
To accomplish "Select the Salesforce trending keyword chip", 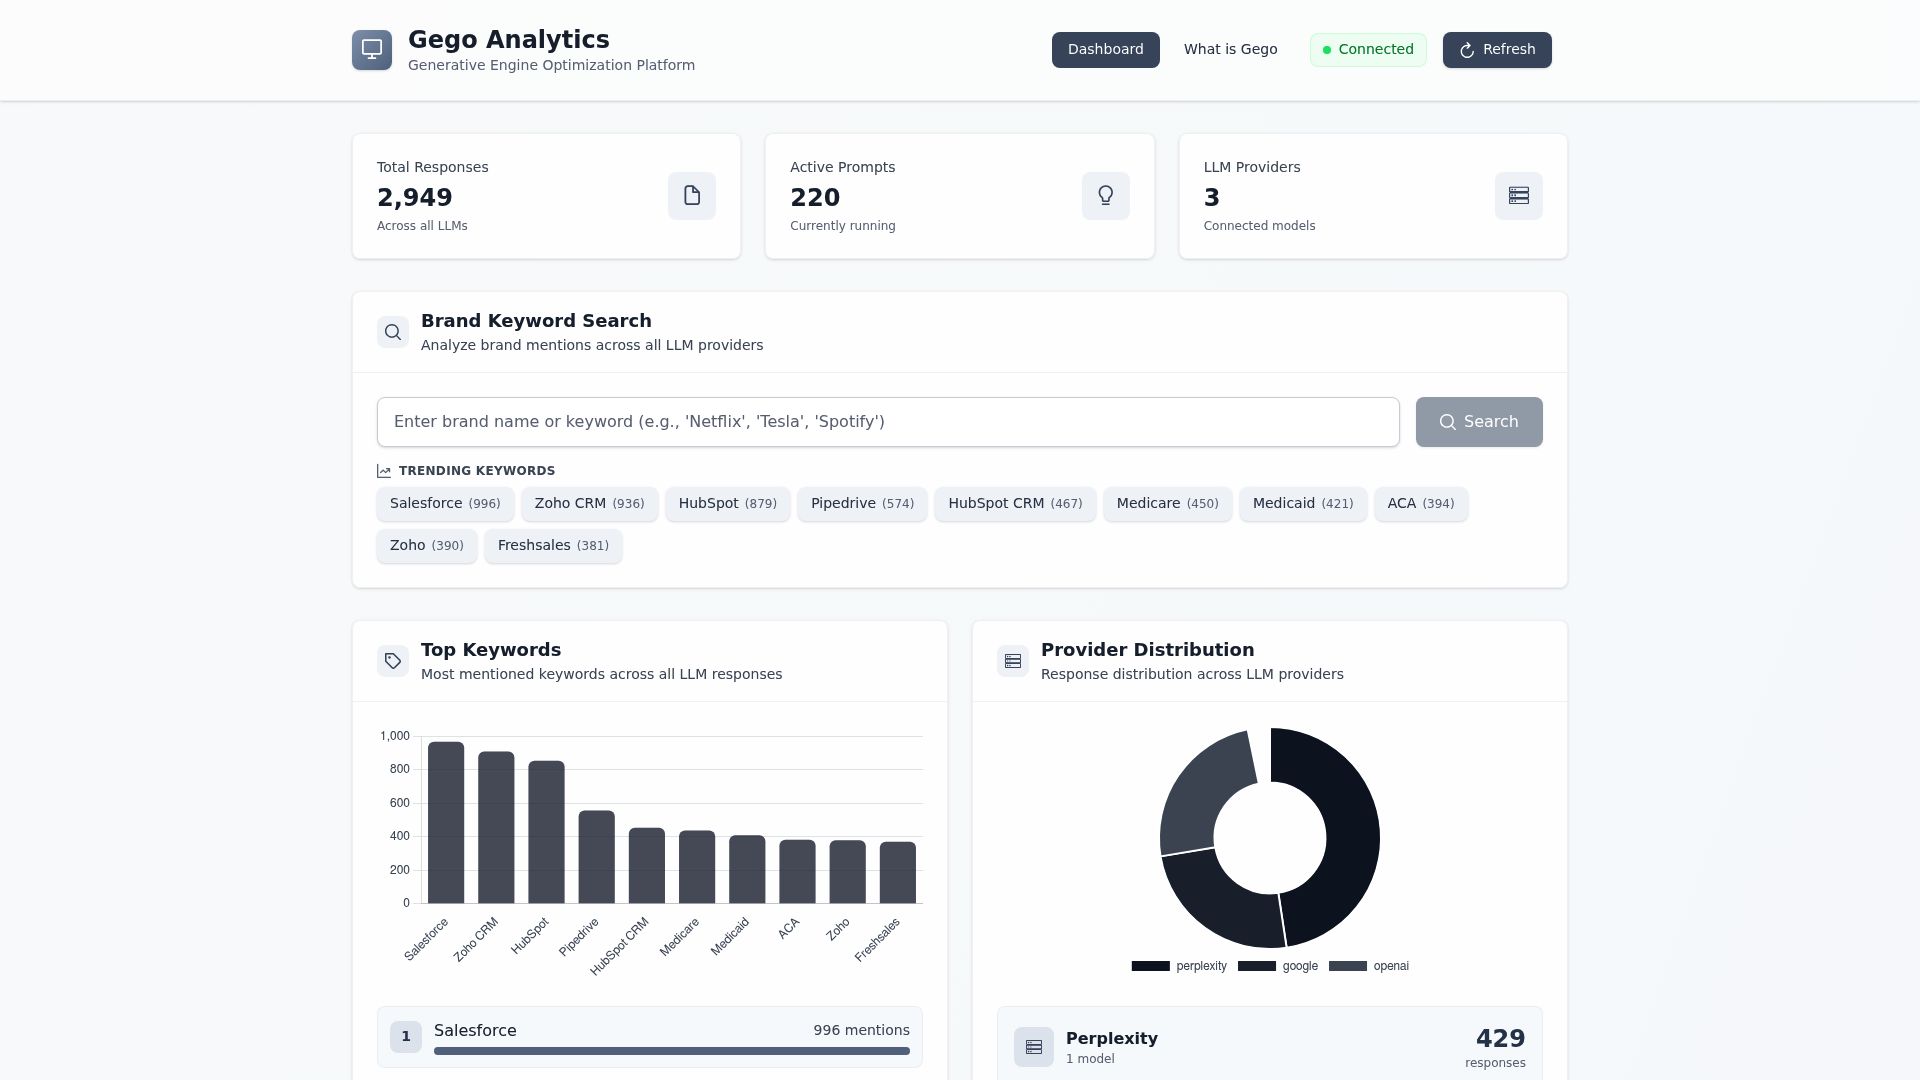I will [x=445, y=503].
